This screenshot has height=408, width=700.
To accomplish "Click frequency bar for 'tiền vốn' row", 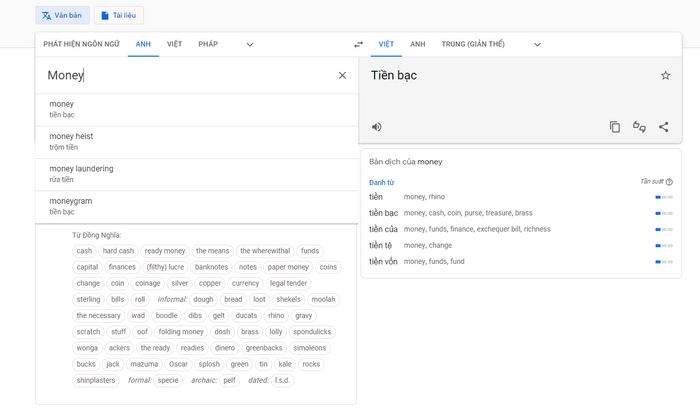I will click(664, 262).
